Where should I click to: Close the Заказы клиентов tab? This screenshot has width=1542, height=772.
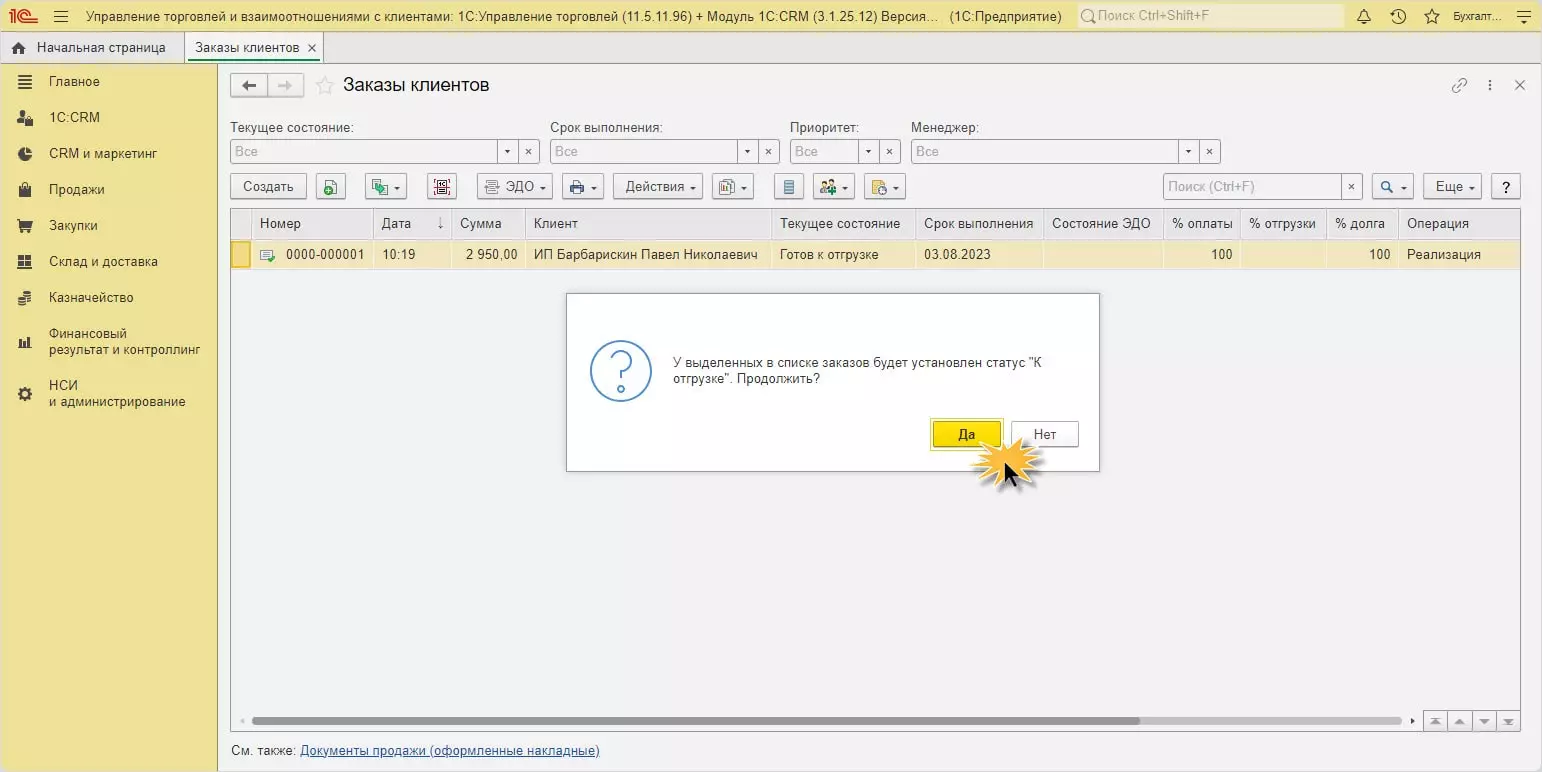click(312, 48)
